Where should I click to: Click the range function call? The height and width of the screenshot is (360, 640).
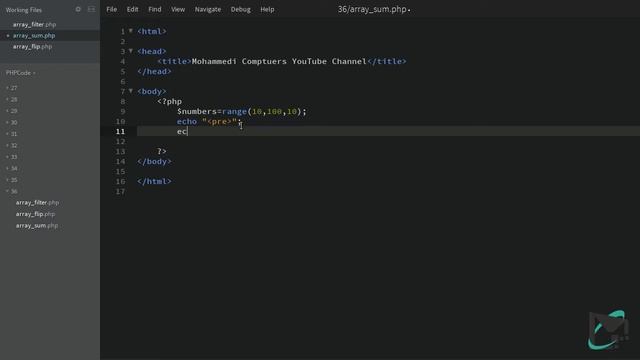pyautogui.click(x=234, y=111)
